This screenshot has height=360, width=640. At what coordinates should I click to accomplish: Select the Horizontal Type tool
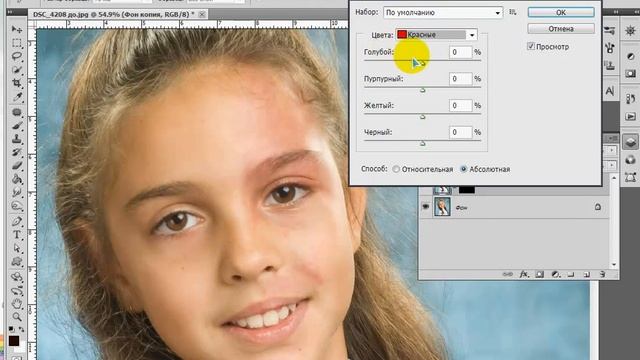pos(17,235)
